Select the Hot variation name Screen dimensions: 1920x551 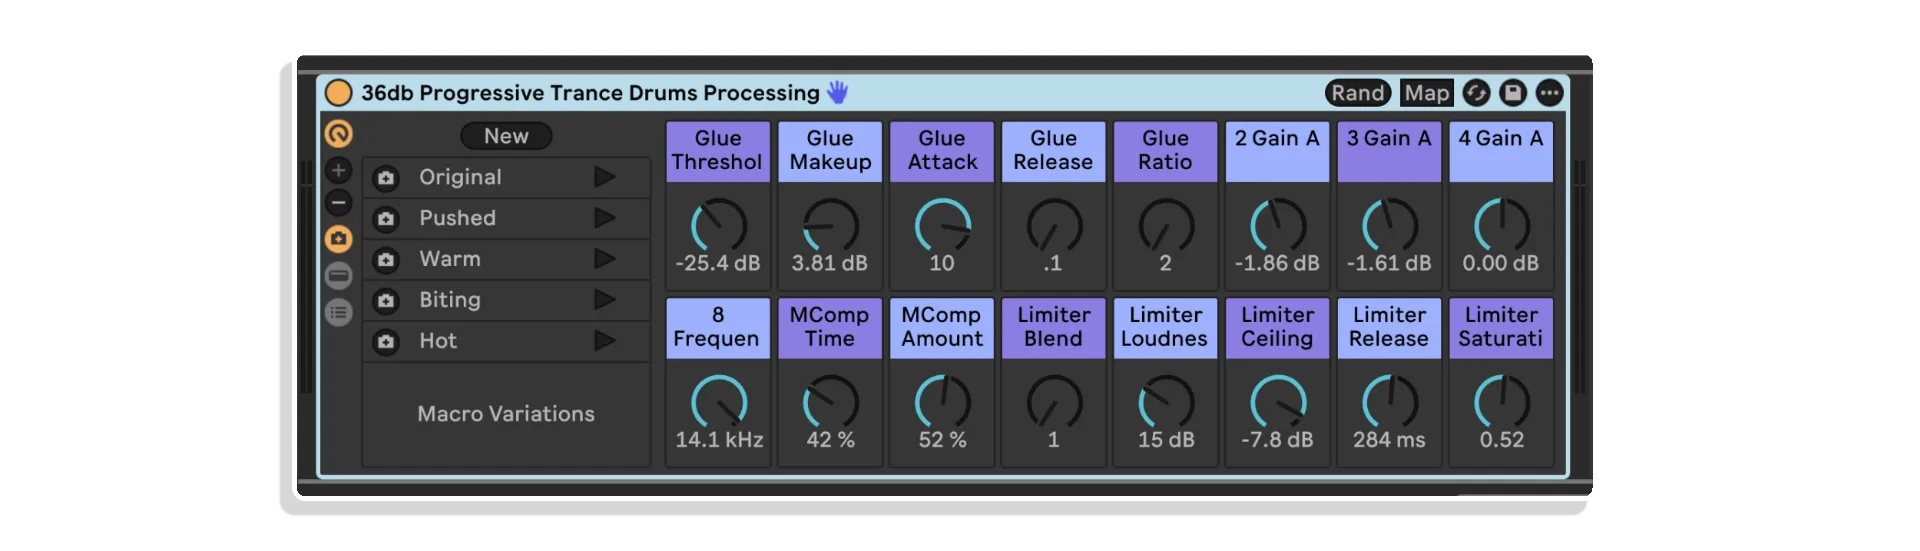tap(438, 341)
